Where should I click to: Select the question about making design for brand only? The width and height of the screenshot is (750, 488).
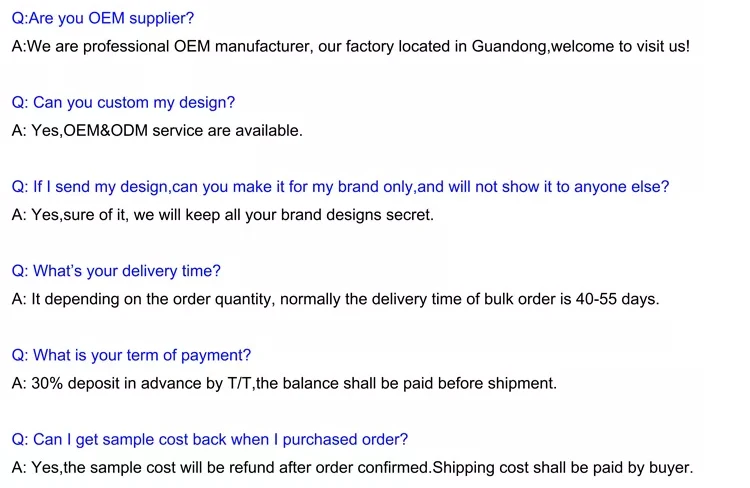340,186
